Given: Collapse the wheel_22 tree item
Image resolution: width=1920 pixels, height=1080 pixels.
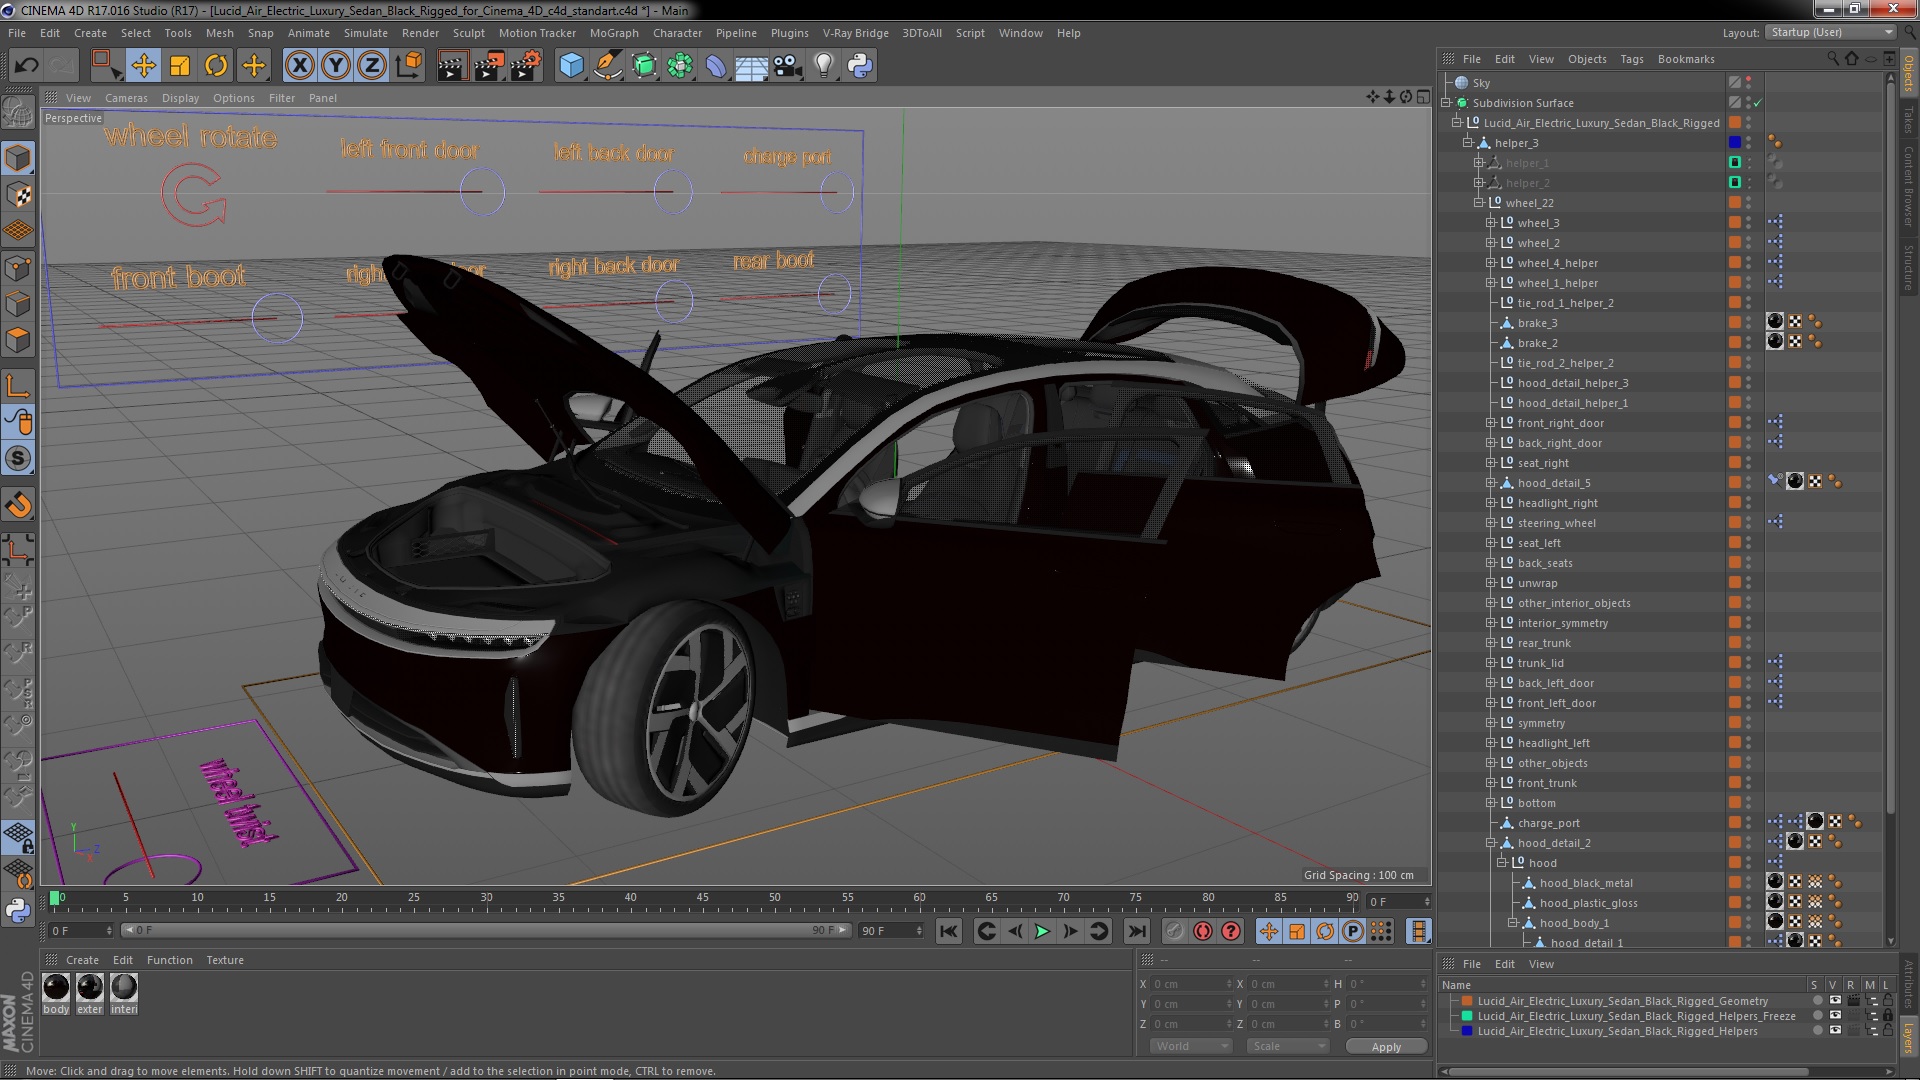Looking at the screenshot, I should click(1479, 203).
